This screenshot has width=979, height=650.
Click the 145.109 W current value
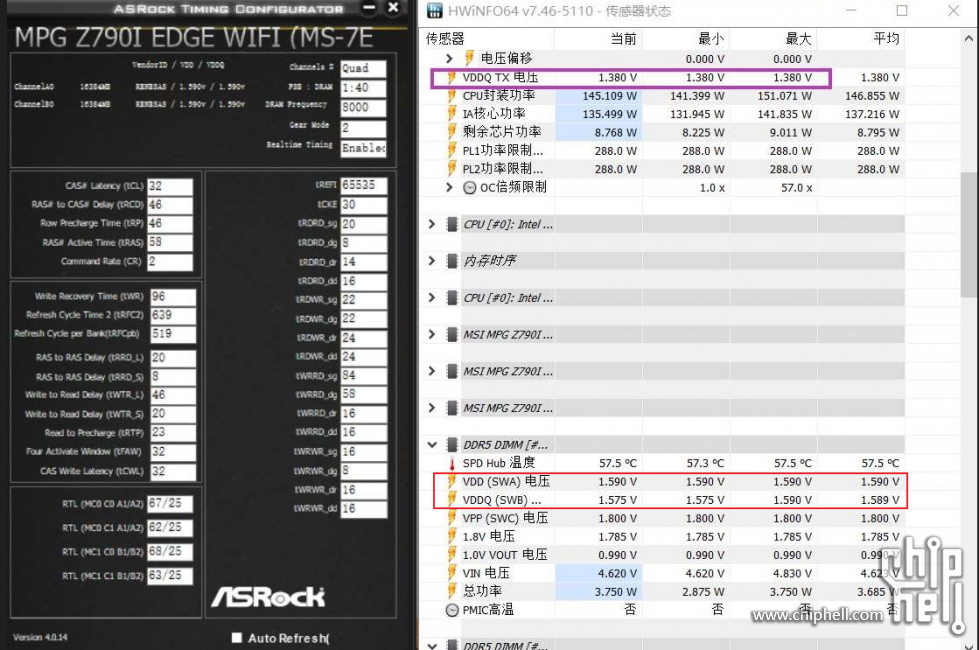609,96
